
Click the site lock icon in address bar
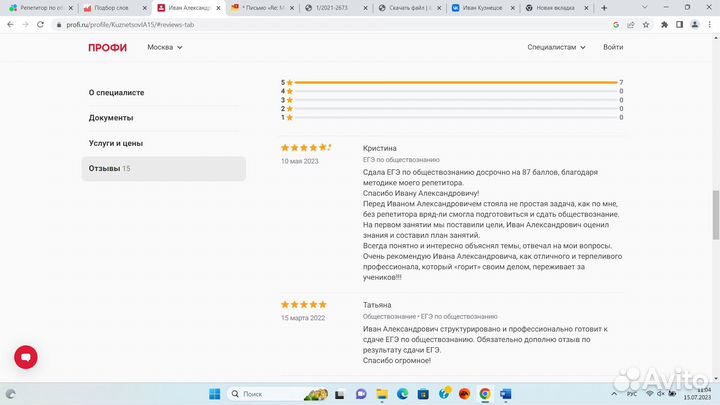point(59,25)
